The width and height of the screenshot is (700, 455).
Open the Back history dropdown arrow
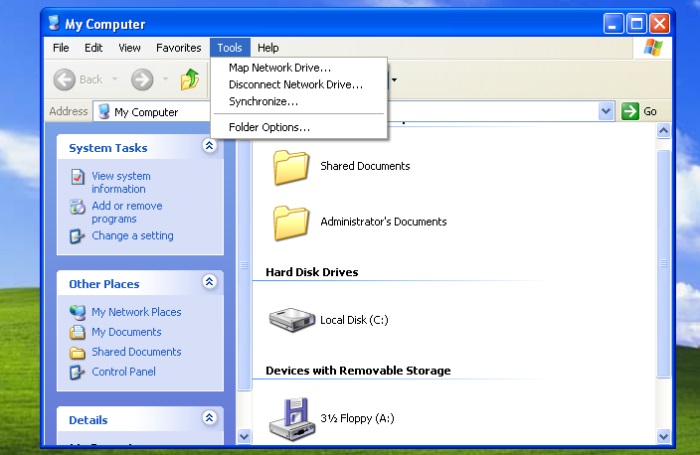pos(115,79)
